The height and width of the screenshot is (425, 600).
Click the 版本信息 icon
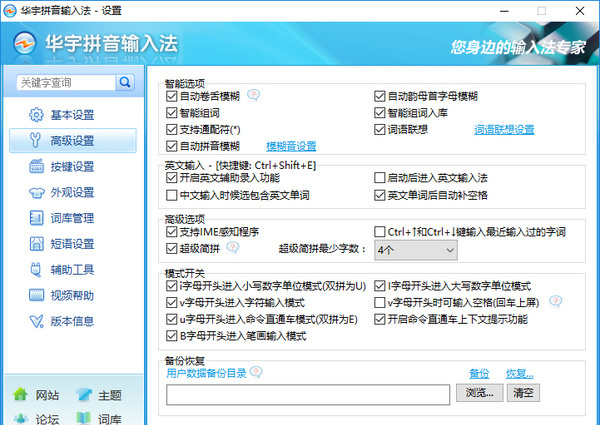pyautogui.click(x=36, y=321)
